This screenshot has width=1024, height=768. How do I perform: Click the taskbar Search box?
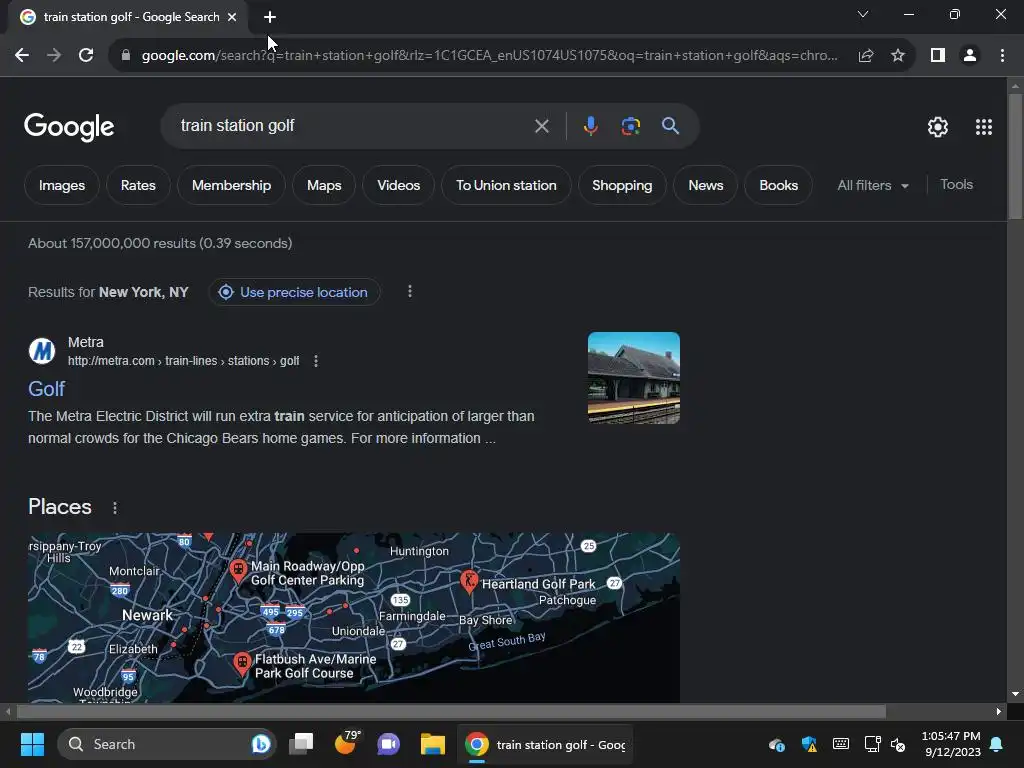[167, 744]
